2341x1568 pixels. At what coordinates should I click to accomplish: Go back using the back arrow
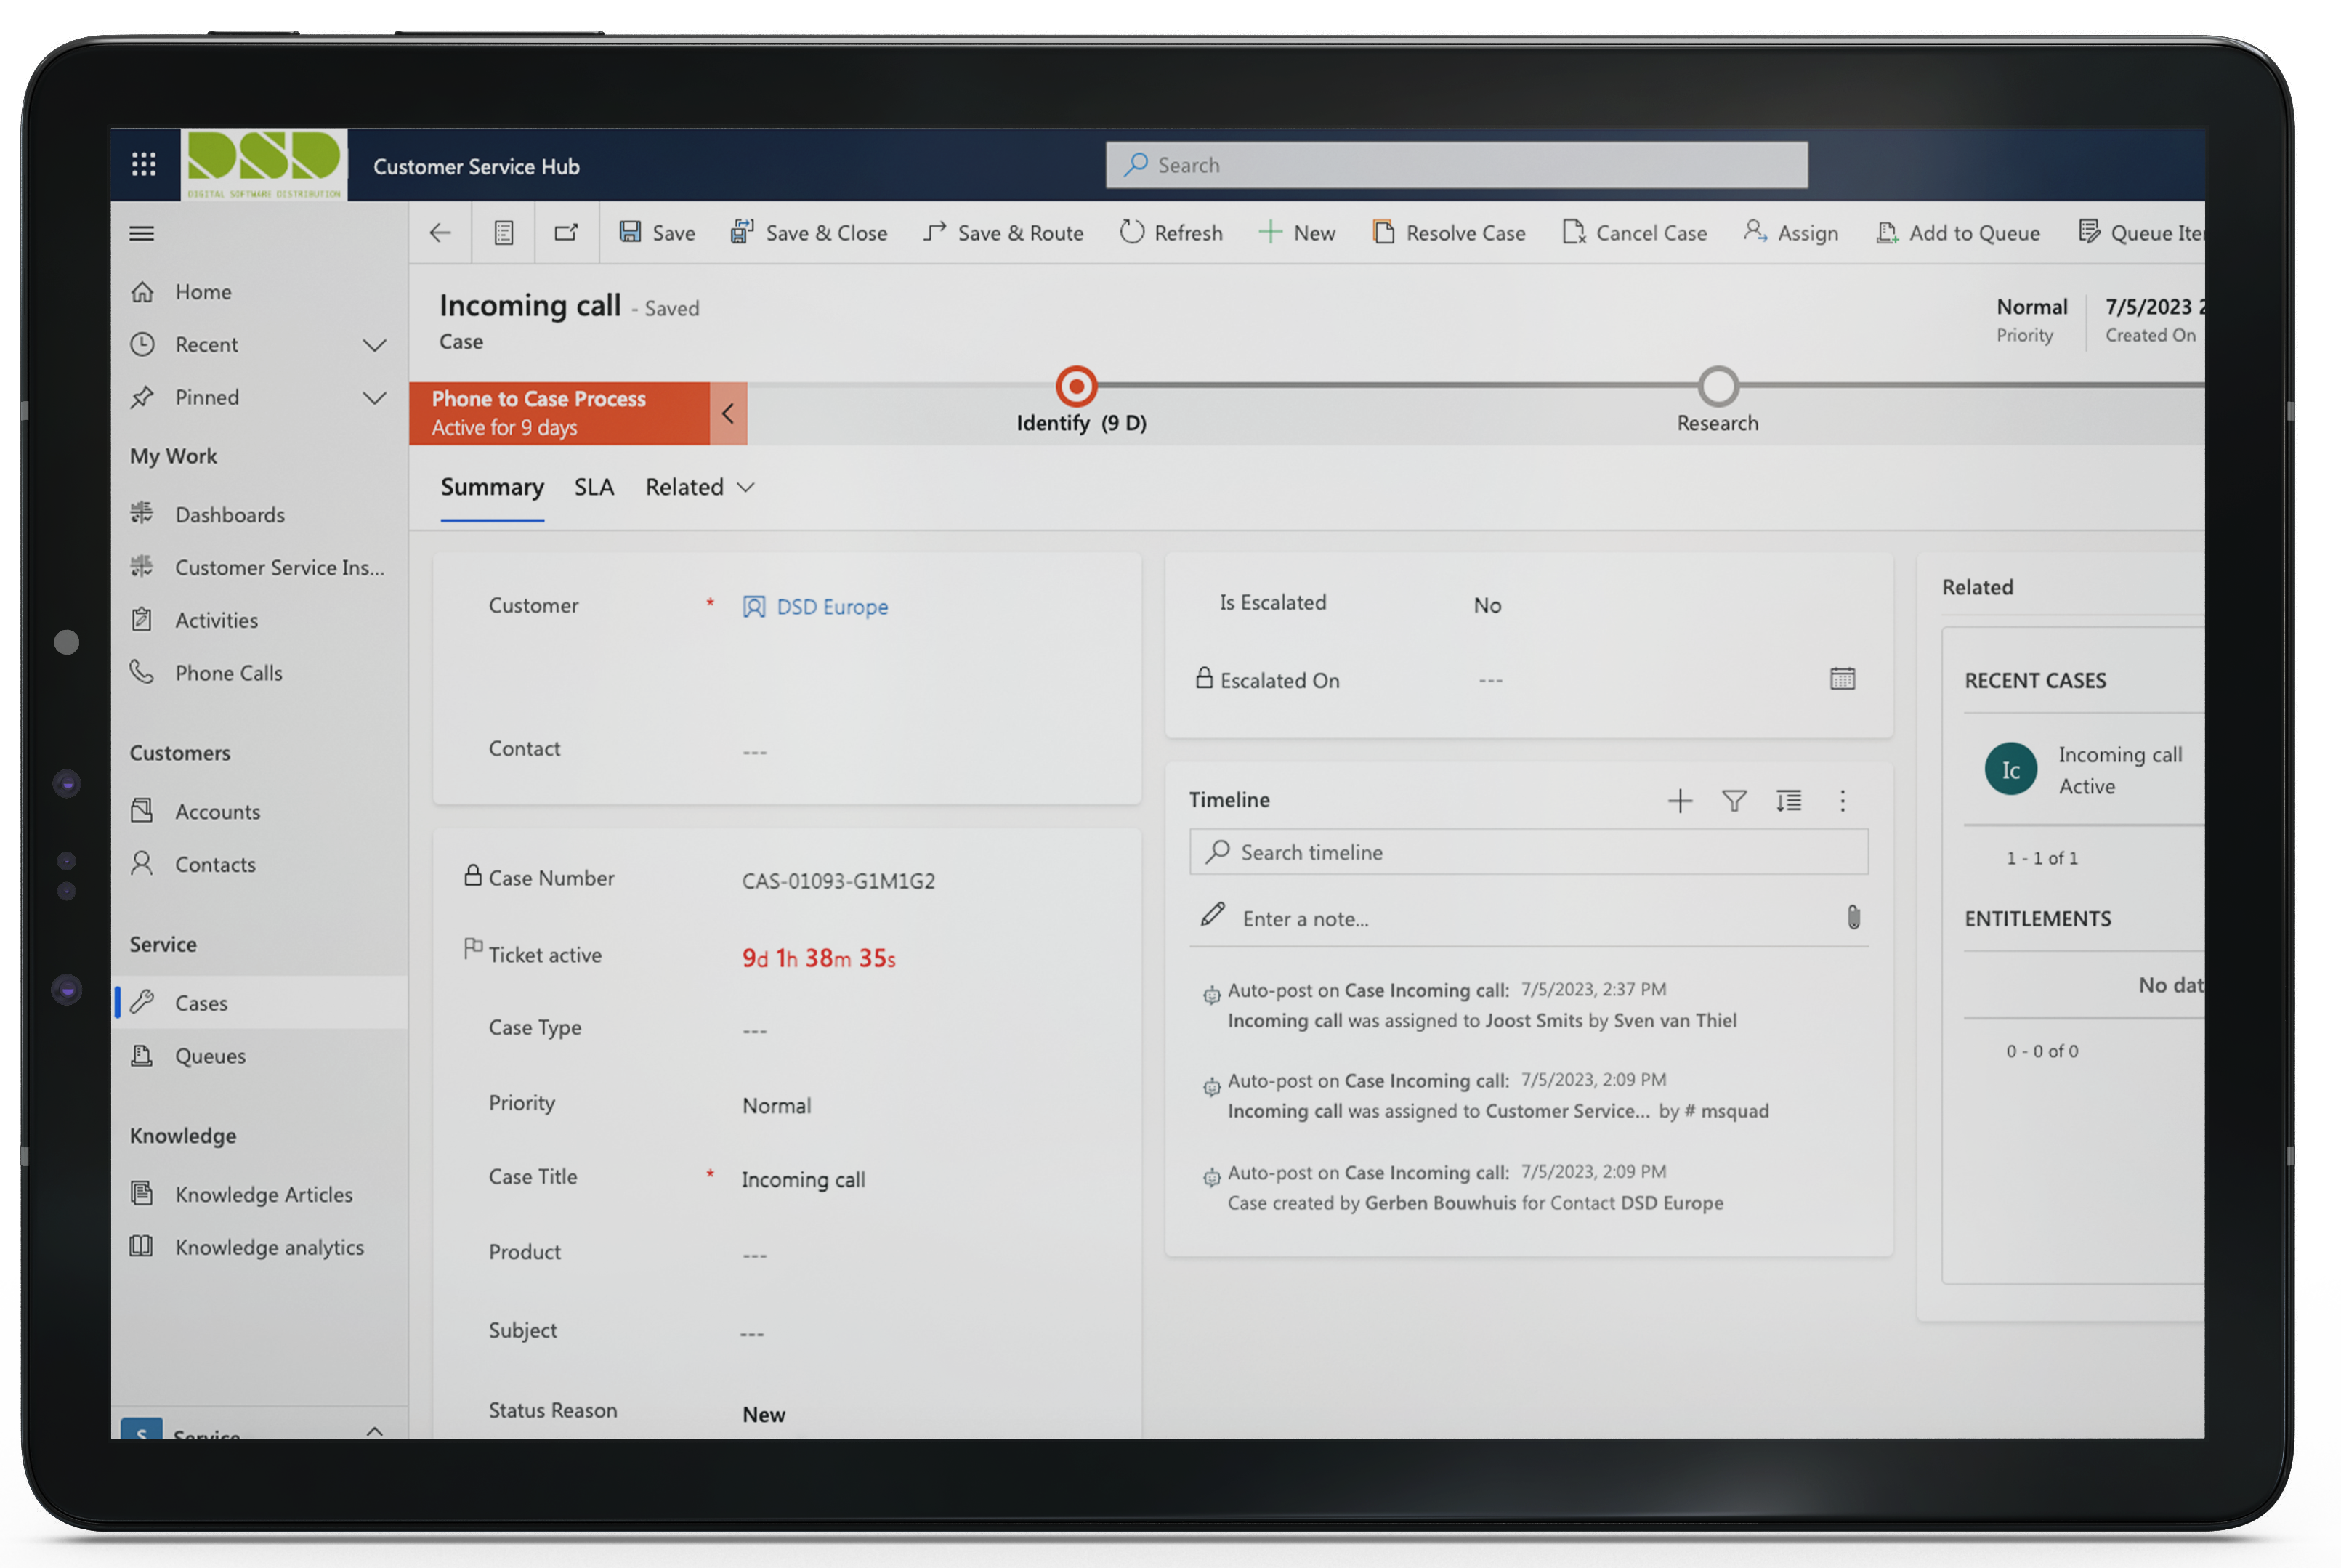[x=440, y=233]
